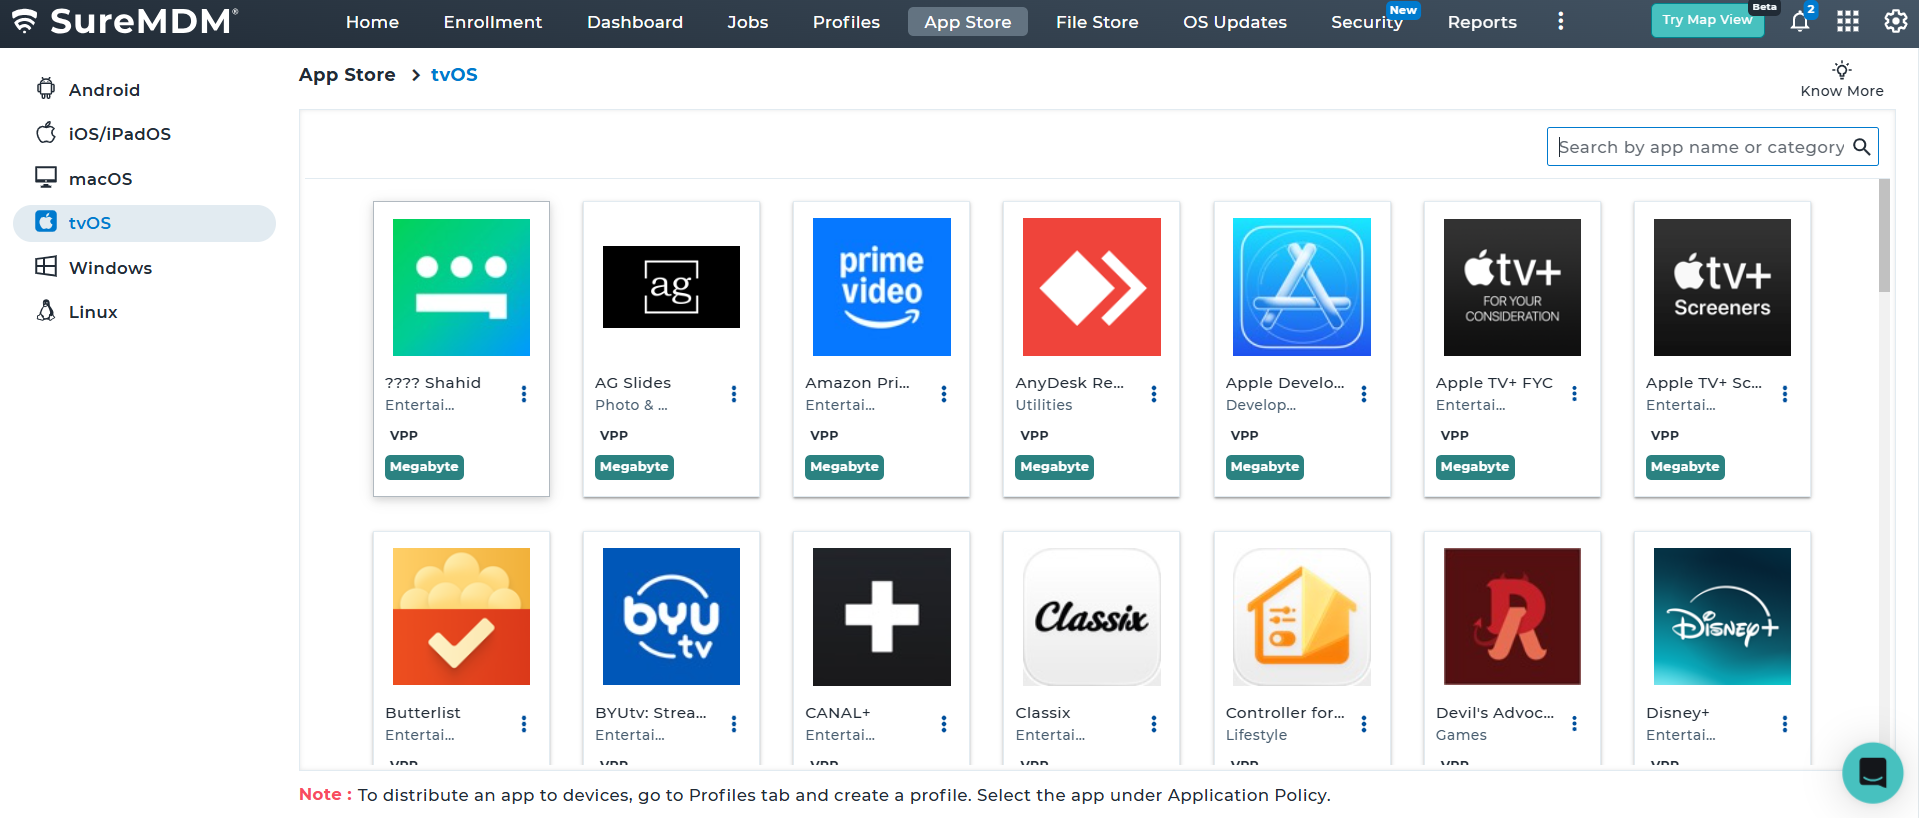The width and height of the screenshot is (1919, 818).
Task: Expand the top navigation overflow menu
Action: pyautogui.click(x=1560, y=22)
